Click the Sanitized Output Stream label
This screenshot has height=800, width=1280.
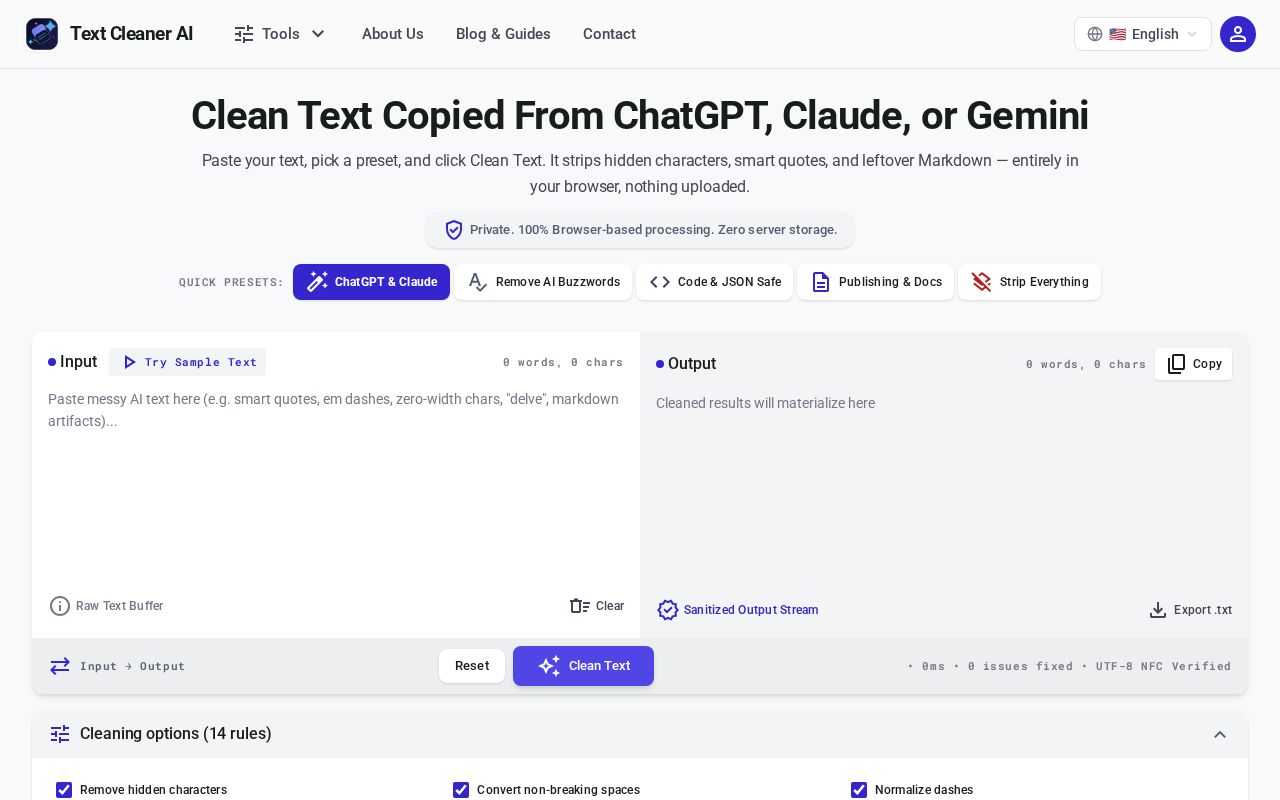(751, 610)
